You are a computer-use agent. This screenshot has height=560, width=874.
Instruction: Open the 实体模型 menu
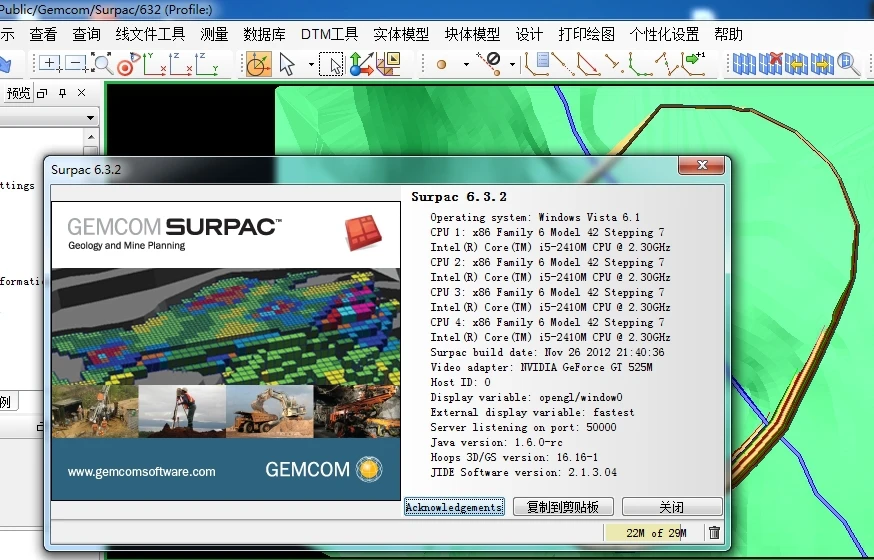point(401,35)
